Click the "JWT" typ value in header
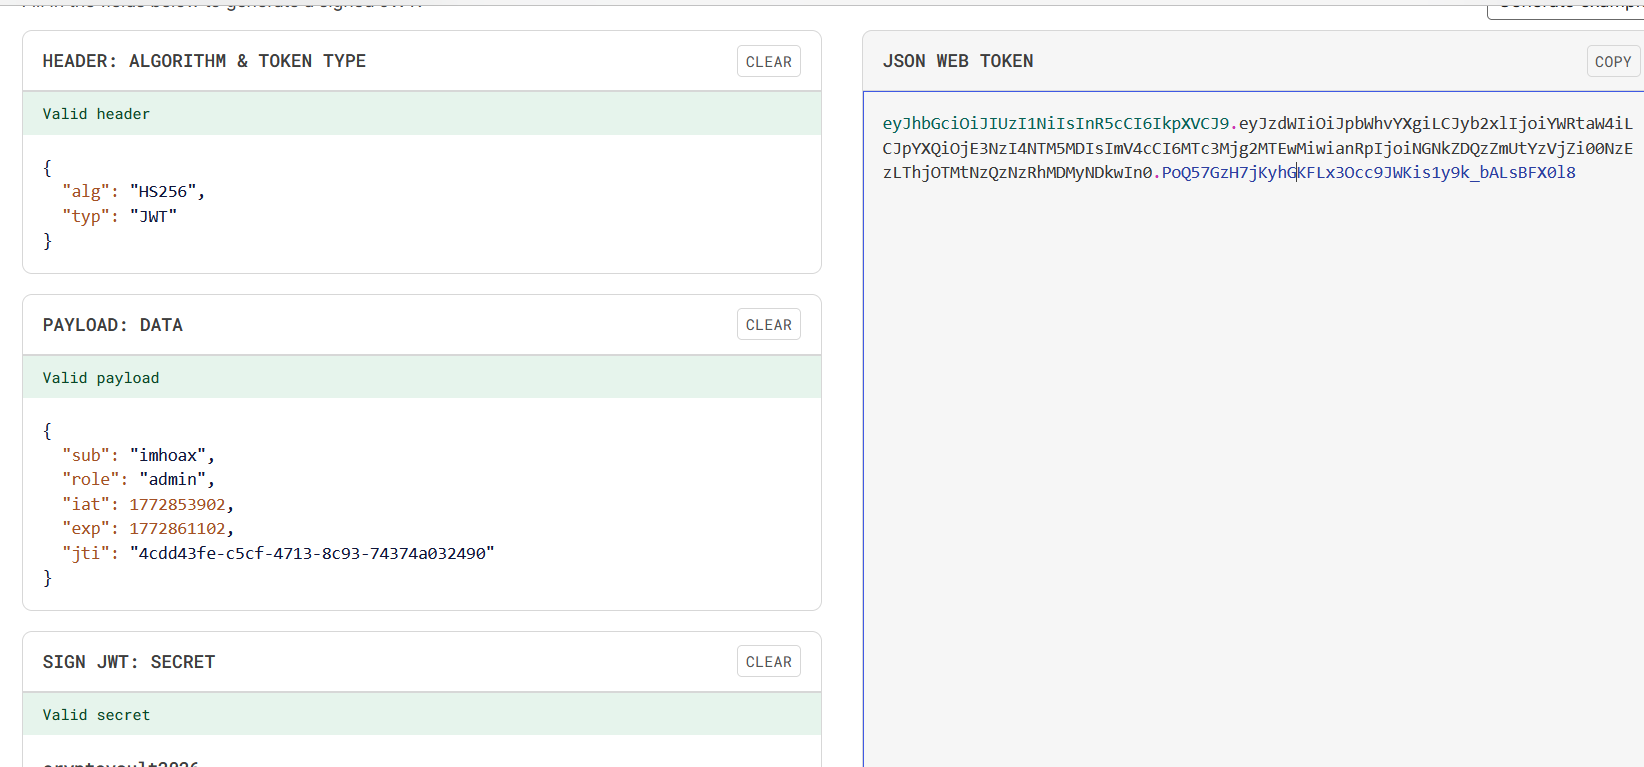Image resolution: width=1644 pixels, height=767 pixels. (x=153, y=216)
